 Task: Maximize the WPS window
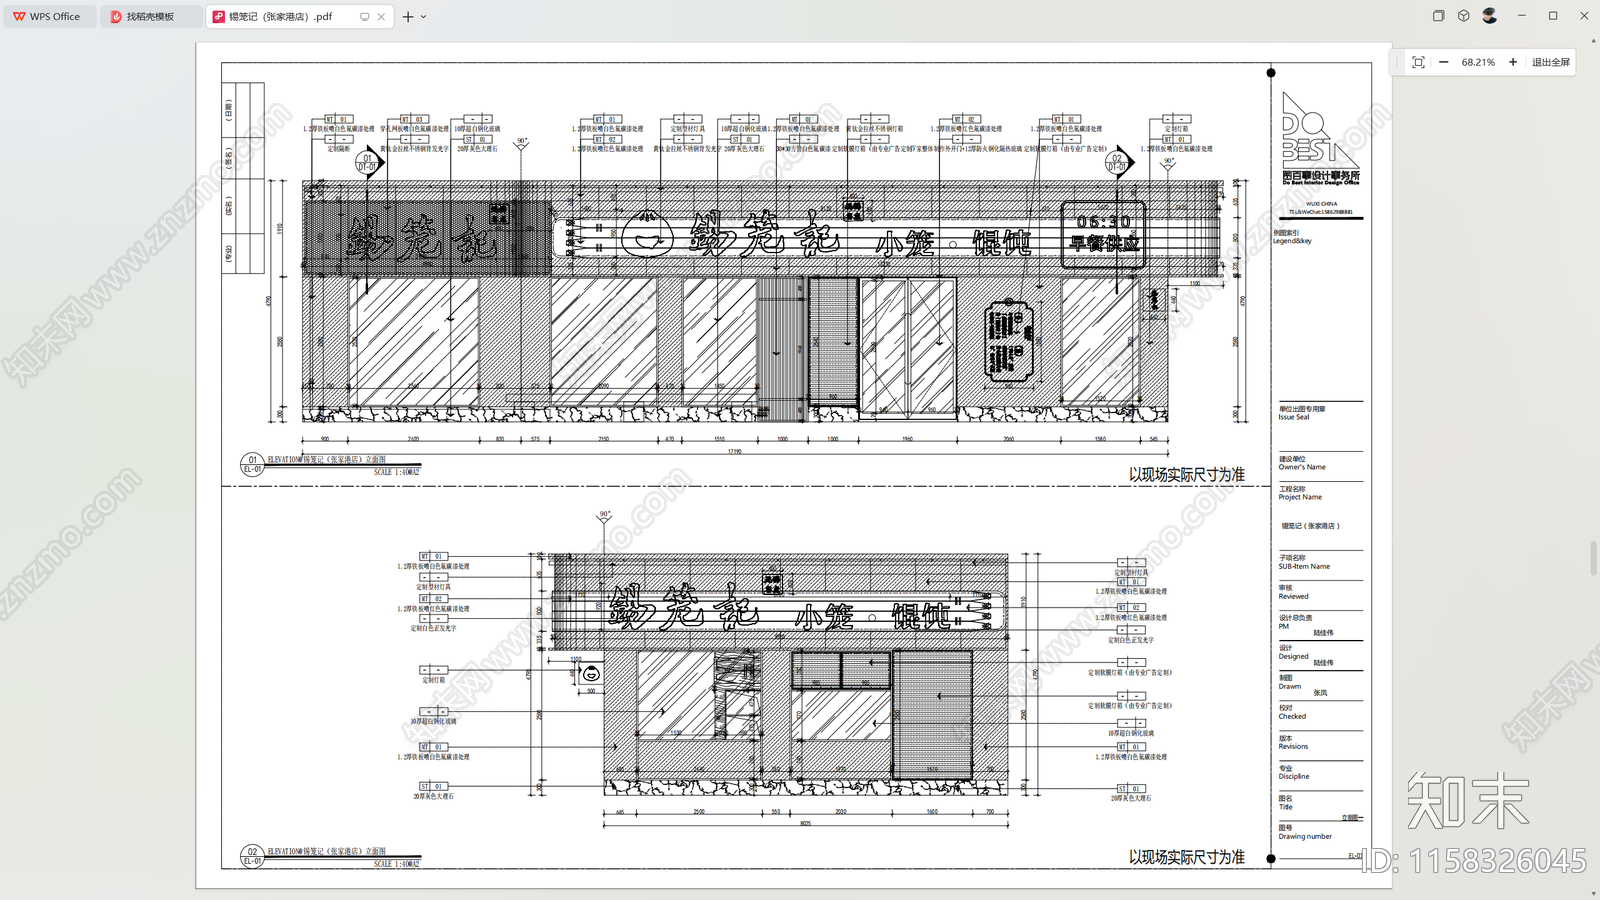click(1553, 16)
